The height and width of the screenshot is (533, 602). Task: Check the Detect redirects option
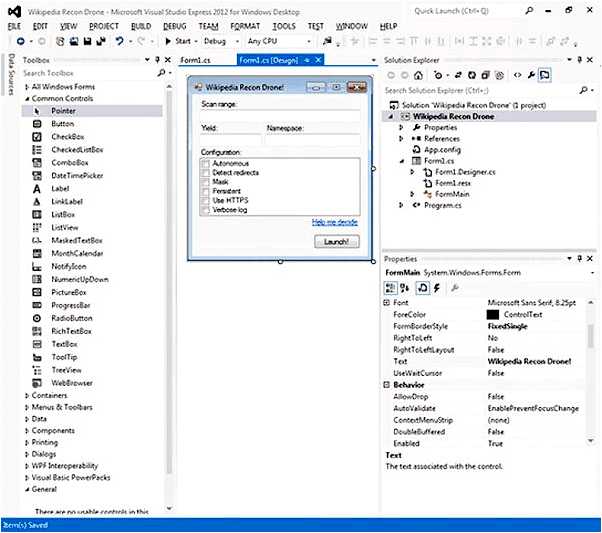[205, 173]
